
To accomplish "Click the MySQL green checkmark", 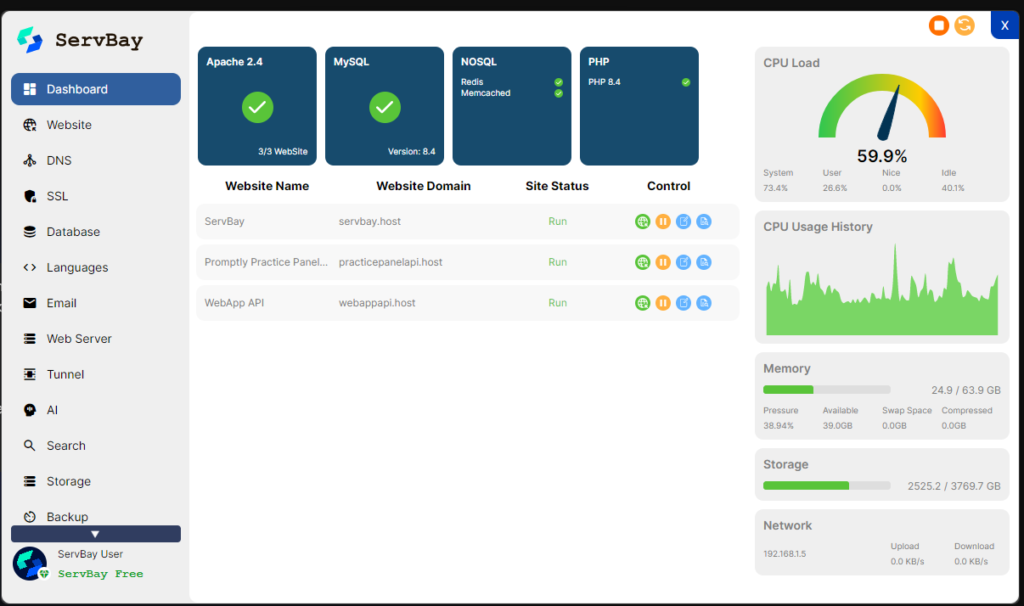I will pyautogui.click(x=385, y=107).
